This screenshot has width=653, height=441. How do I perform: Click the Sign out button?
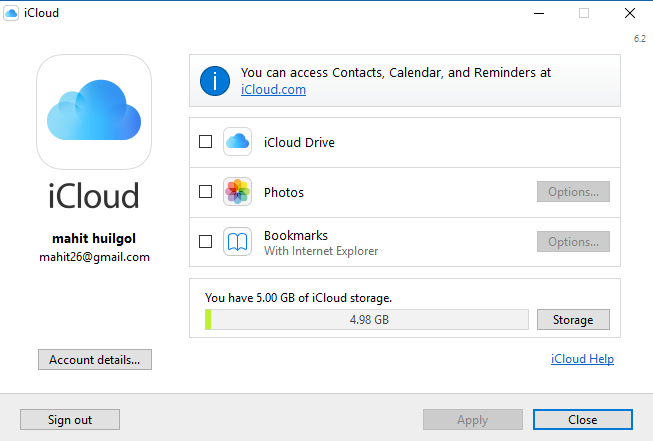click(x=69, y=420)
